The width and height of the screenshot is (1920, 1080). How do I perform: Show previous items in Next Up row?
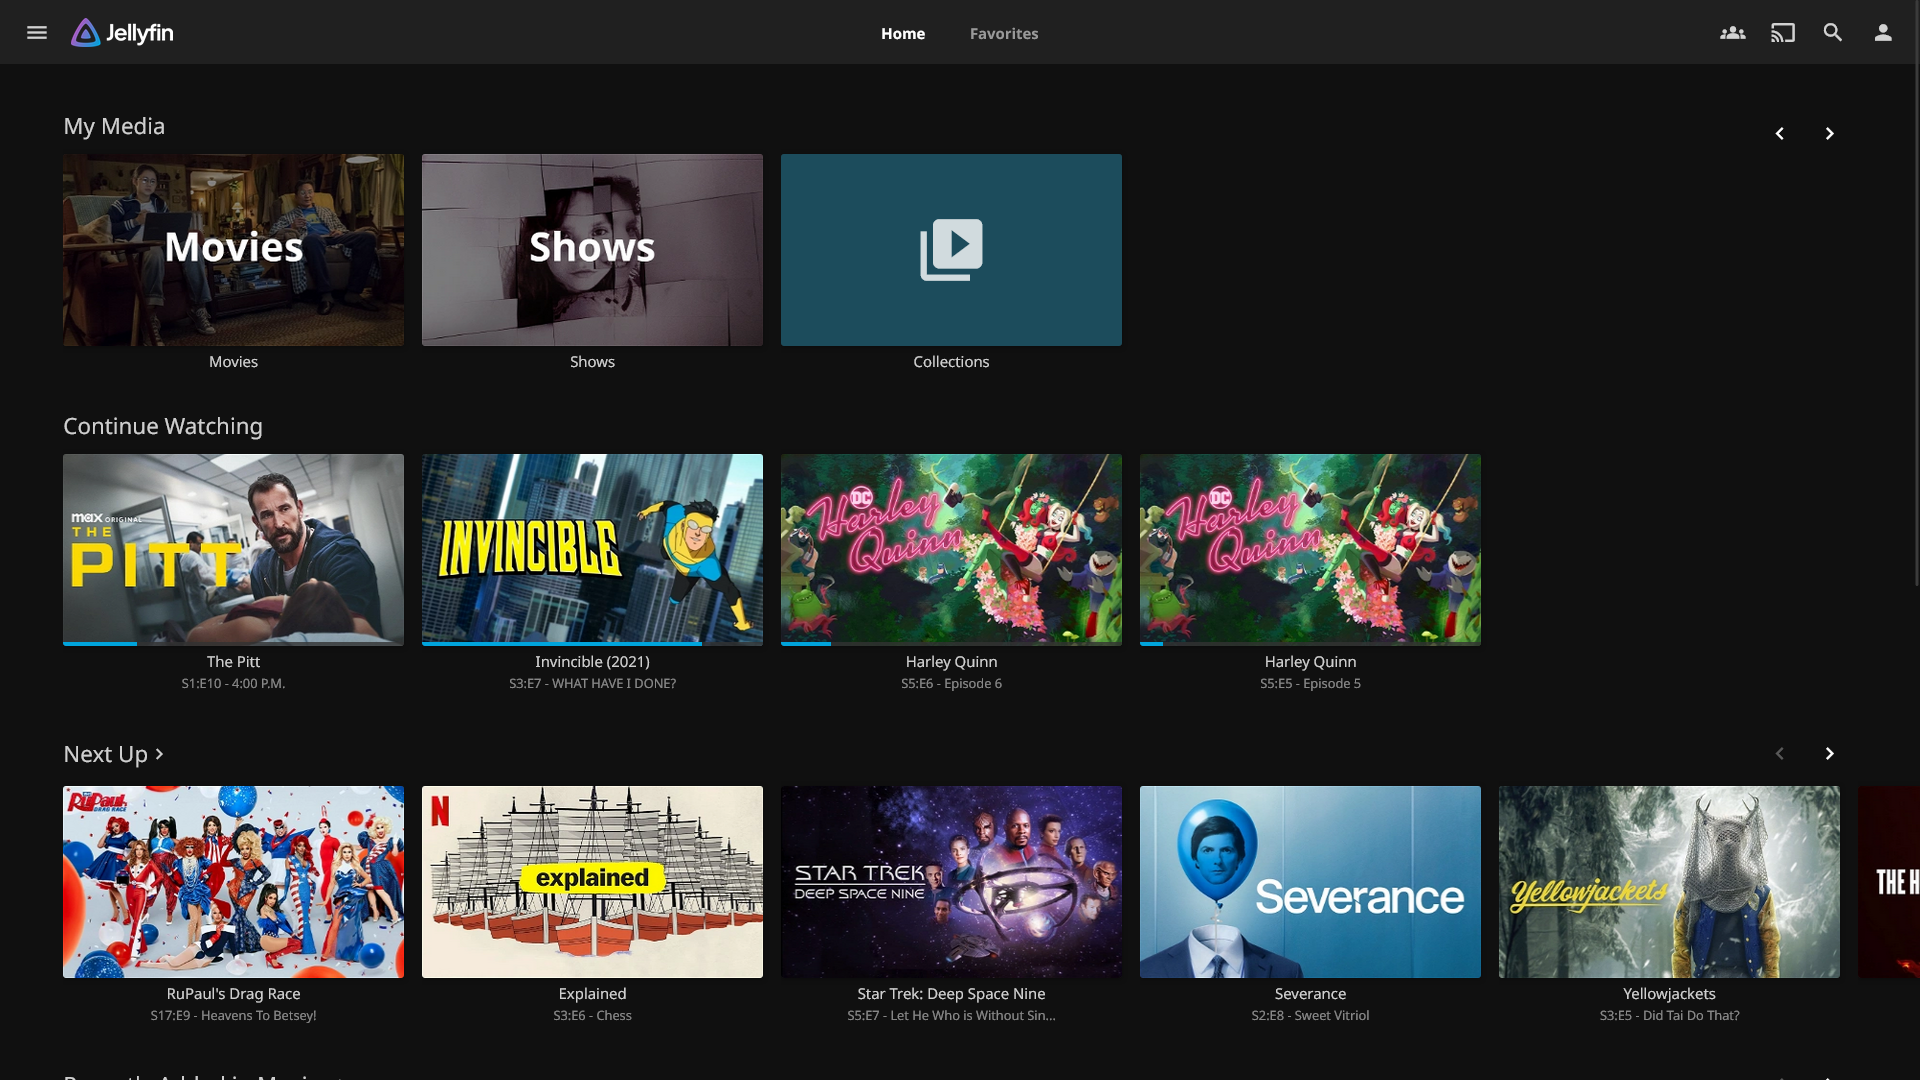tap(1779, 754)
